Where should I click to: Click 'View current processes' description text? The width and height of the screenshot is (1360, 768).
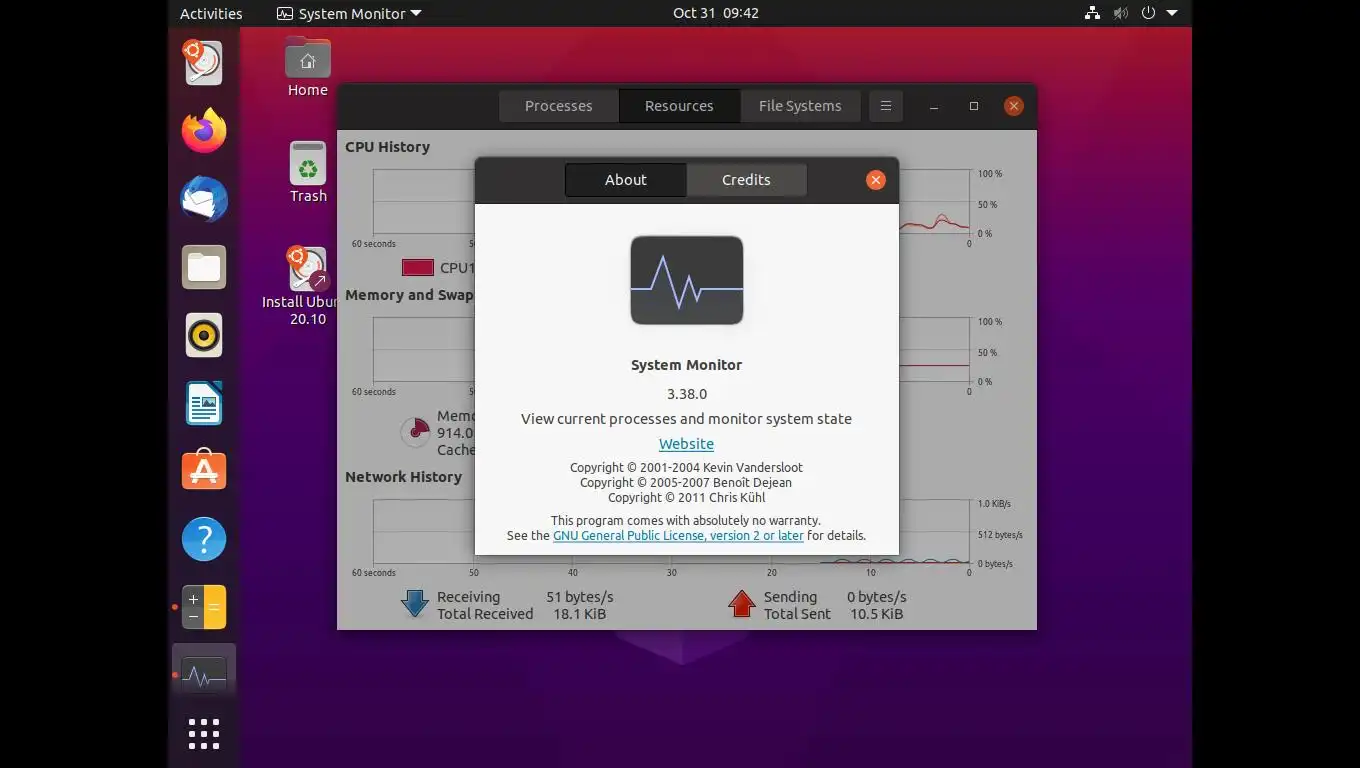click(687, 419)
